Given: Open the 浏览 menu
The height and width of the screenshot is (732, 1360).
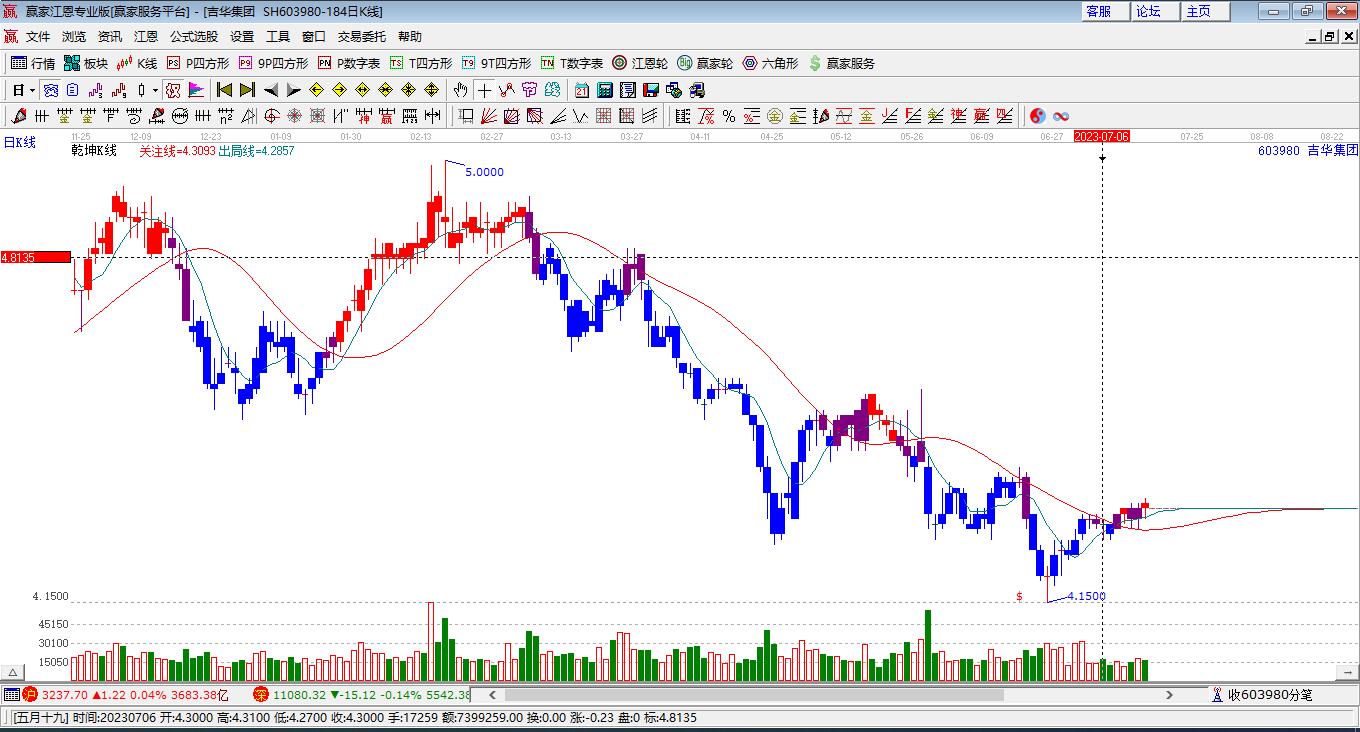Looking at the screenshot, I should click(x=74, y=36).
